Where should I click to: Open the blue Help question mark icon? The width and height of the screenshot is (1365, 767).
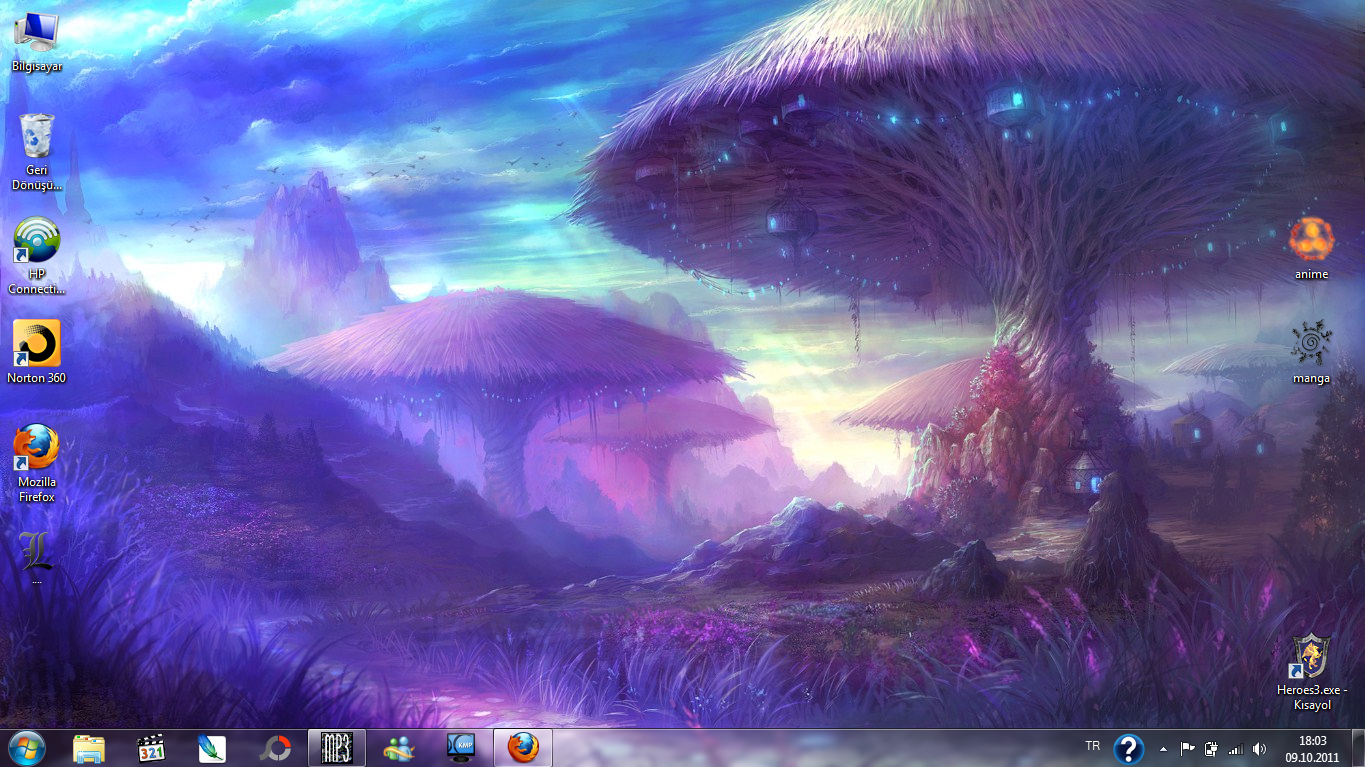click(1129, 748)
